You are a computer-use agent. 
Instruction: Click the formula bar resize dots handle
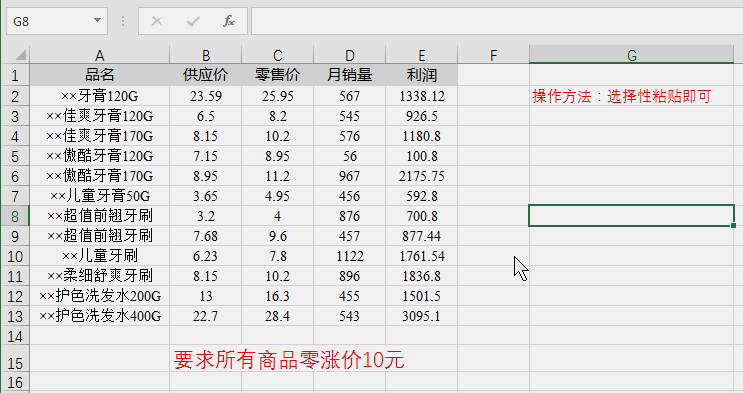pos(123,21)
